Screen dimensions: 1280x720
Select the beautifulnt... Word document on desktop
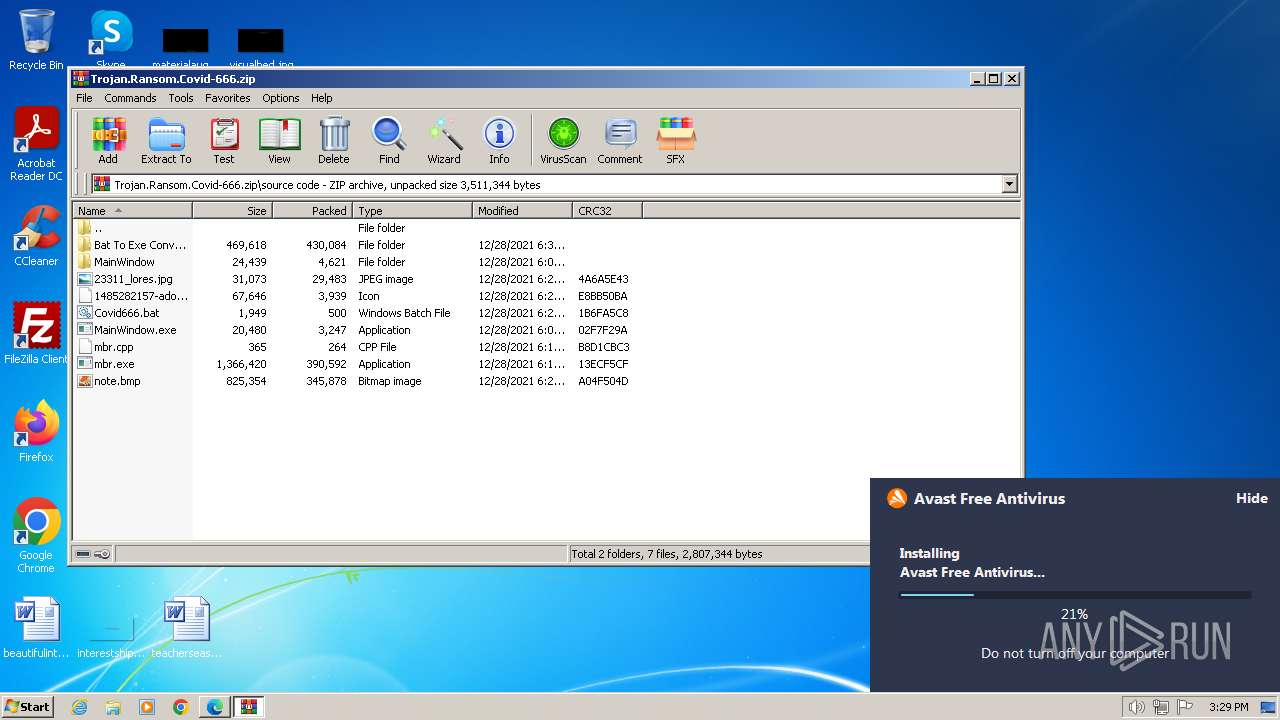click(x=37, y=628)
